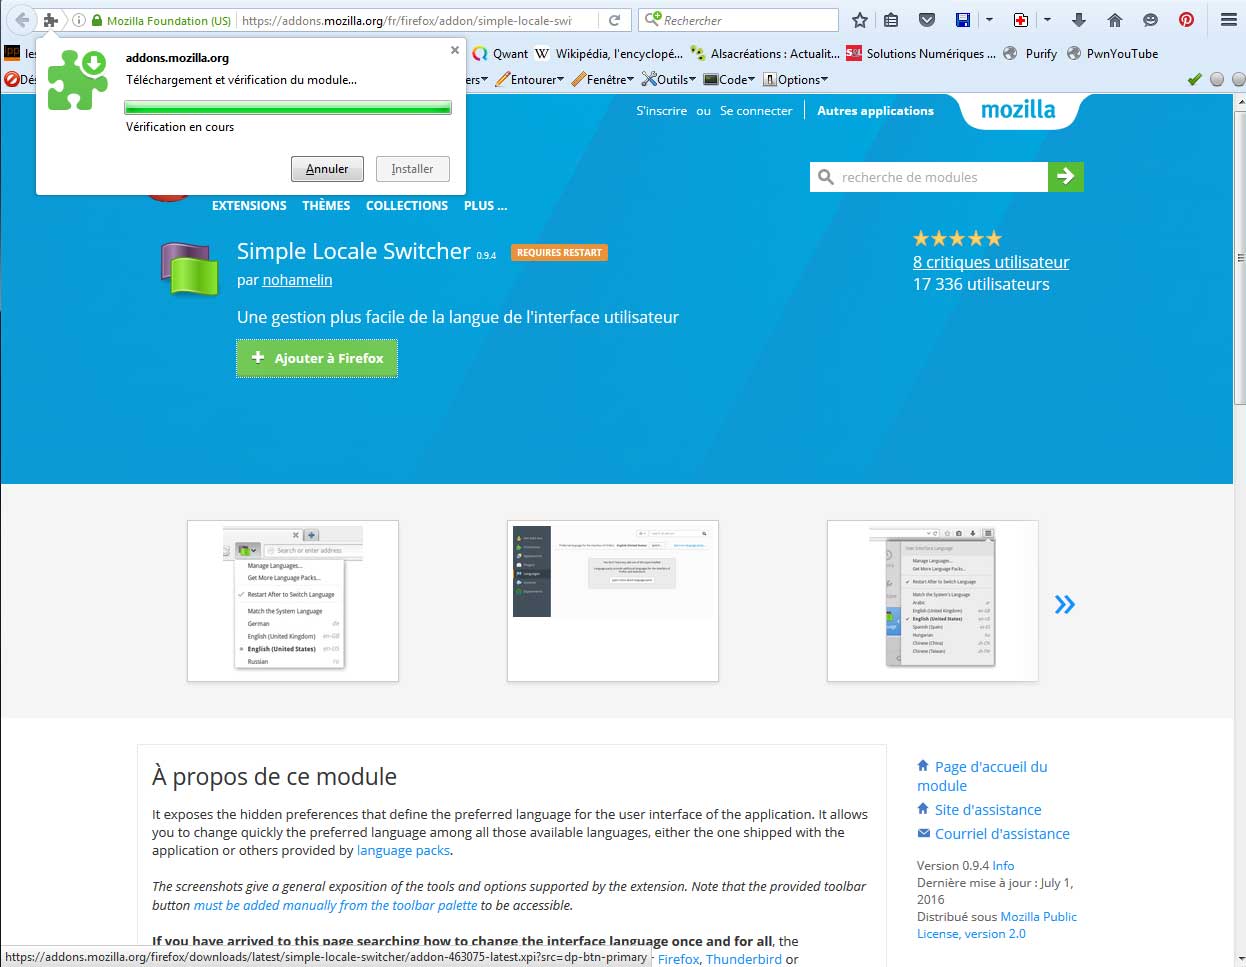Open the Outils developer toolbar menu

669,79
